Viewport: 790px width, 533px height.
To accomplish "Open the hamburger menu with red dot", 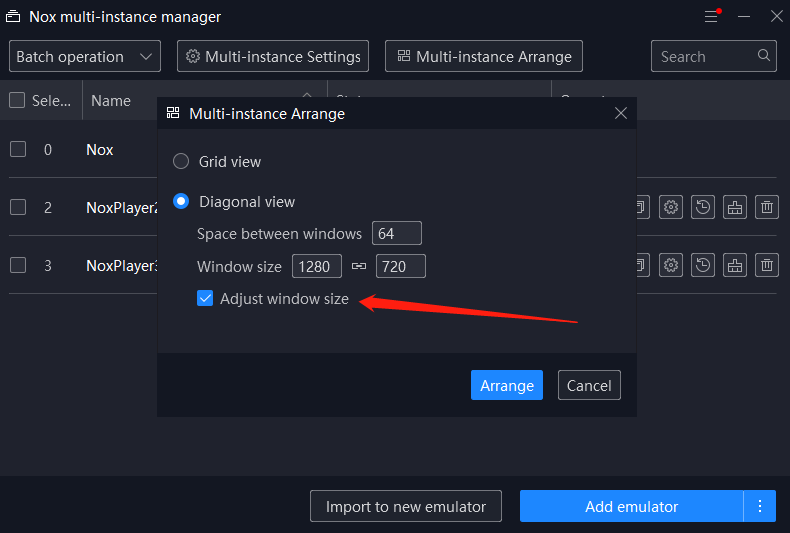I will click(x=712, y=17).
